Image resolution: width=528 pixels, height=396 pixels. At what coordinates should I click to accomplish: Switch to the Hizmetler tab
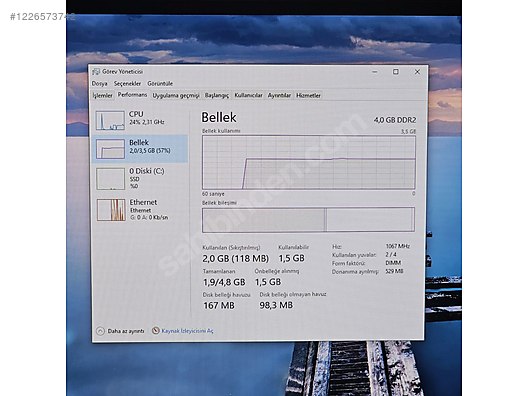[308, 96]
